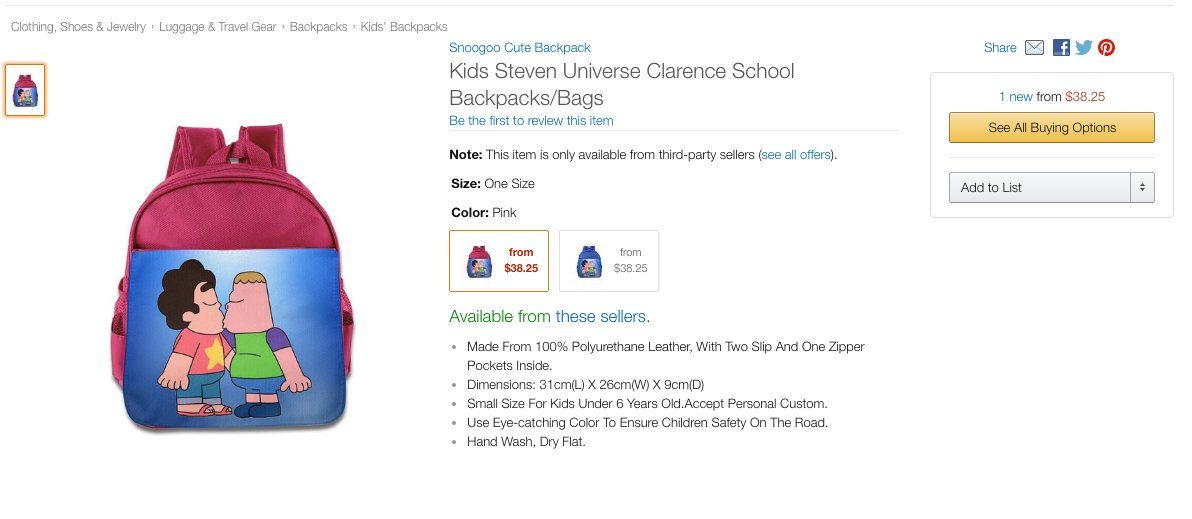Share via the Pinterest icon
This screenshot has height=519, width=1192.
[x=1107, y=48]
